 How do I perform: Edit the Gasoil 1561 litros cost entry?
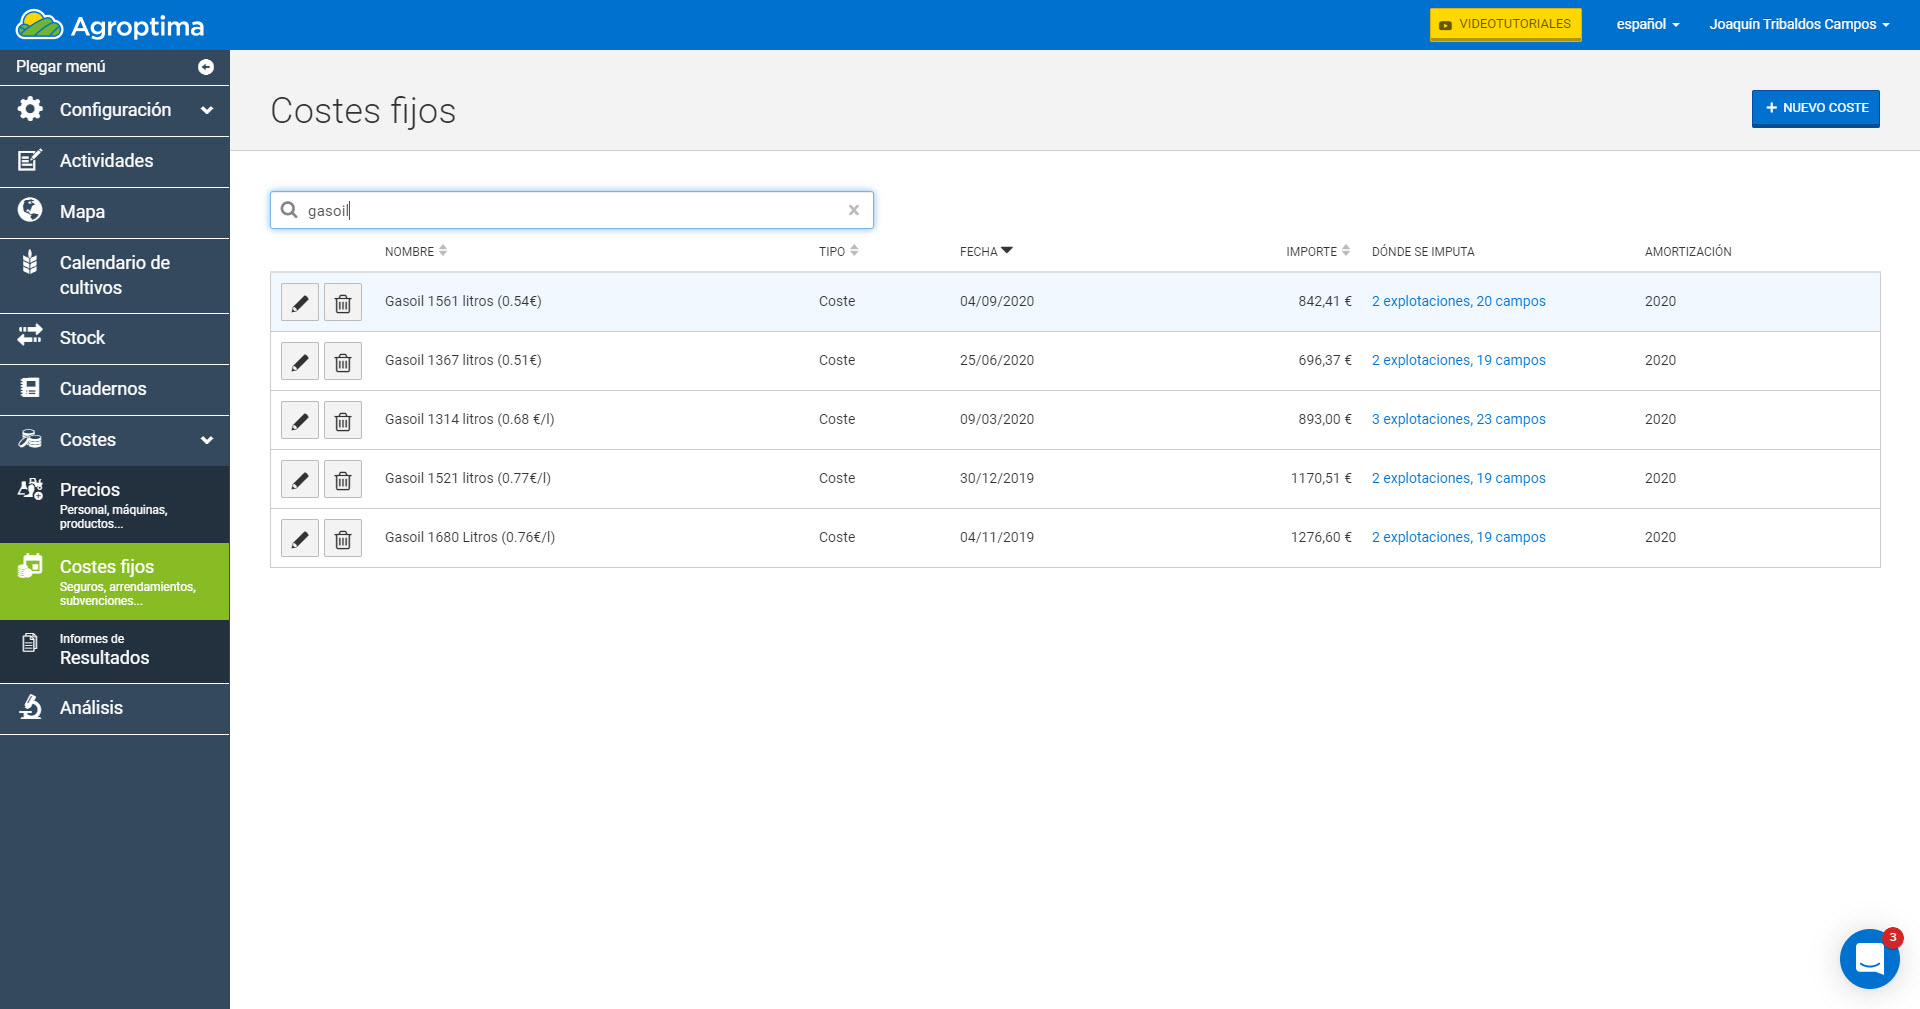(x=299, y=302)
